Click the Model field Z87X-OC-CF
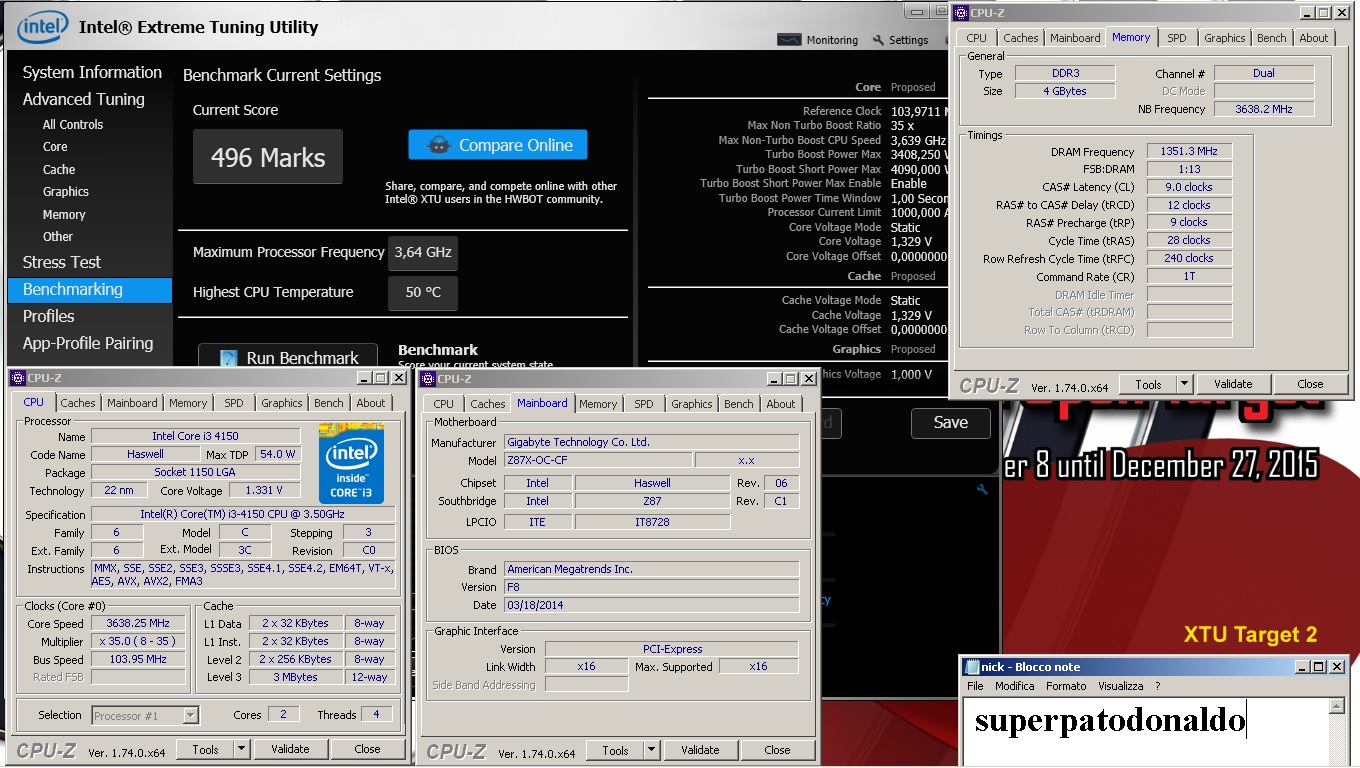1360x768 pixels. tap(598, 460)
